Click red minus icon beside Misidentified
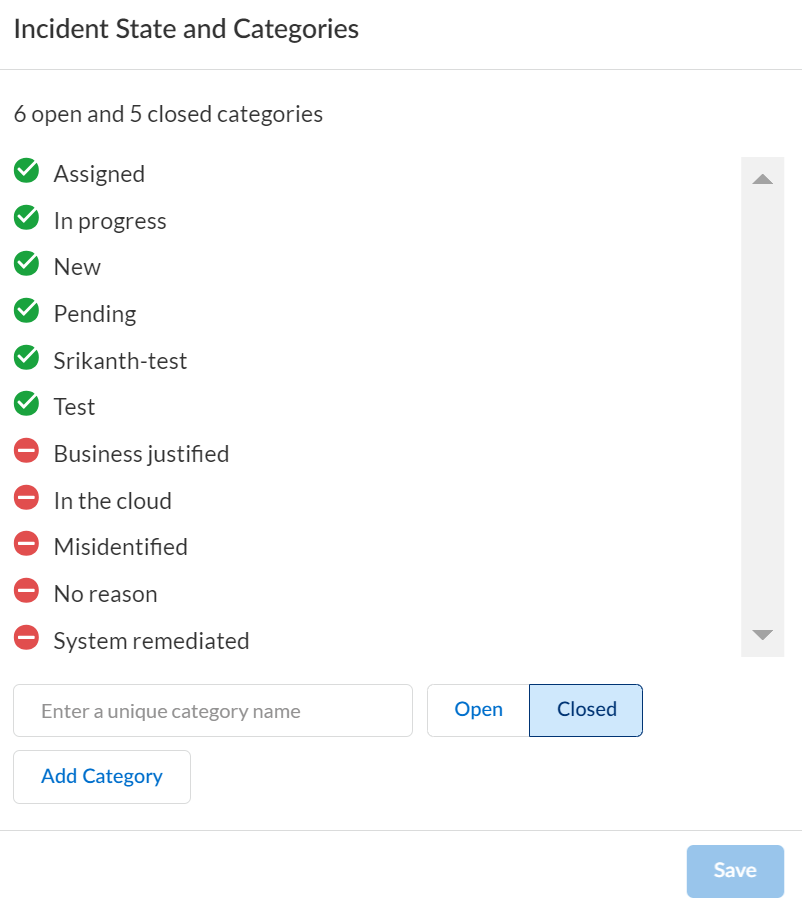This screenshot has width=802, height=908. (x=26, y=544)
